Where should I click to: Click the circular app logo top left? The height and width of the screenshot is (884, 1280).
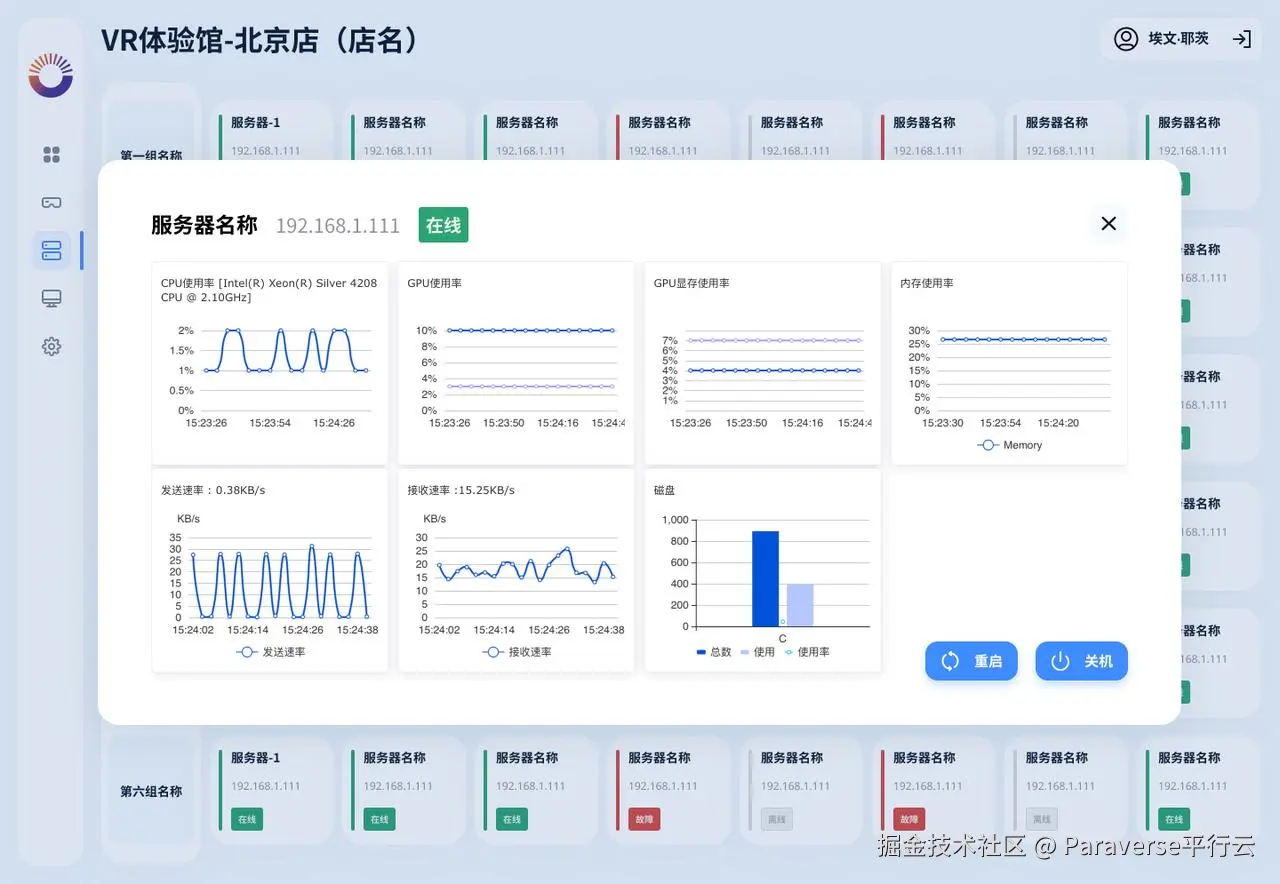pos(51,74)
